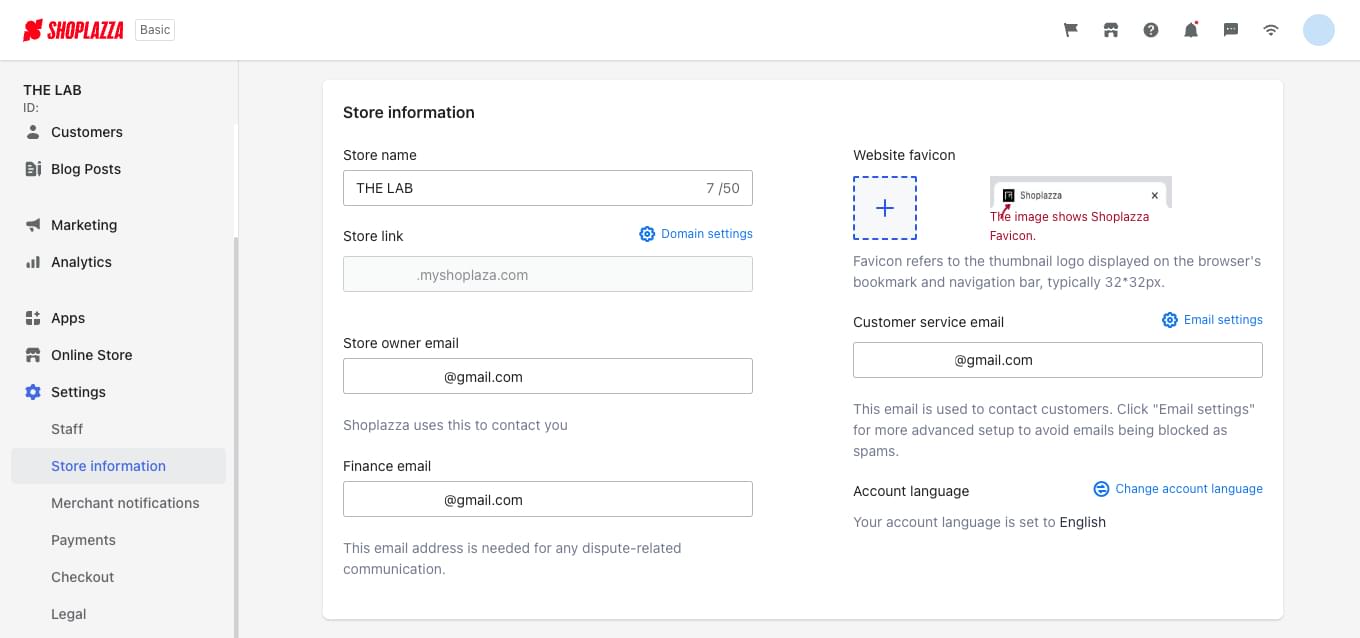Click the Shoplazza logo
This screenshot has height=638, width=1360.
(x=74, y=30)
